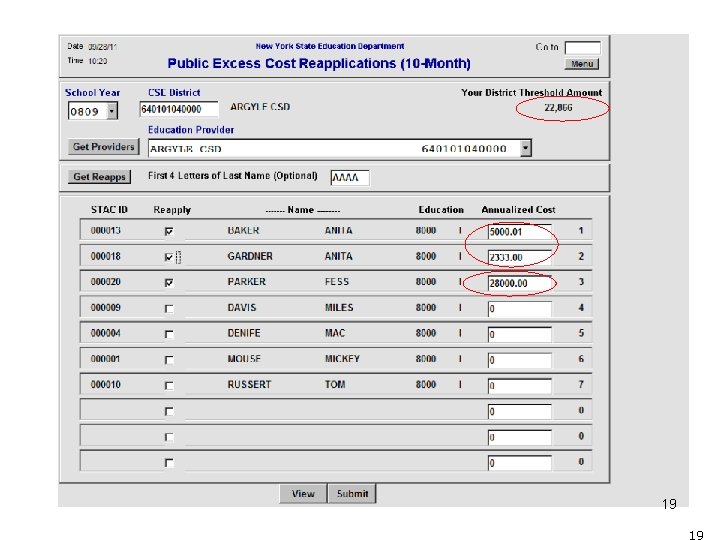720x540 pixels.
Task: Select STAC ID 000001
Action: click(106, 359)
